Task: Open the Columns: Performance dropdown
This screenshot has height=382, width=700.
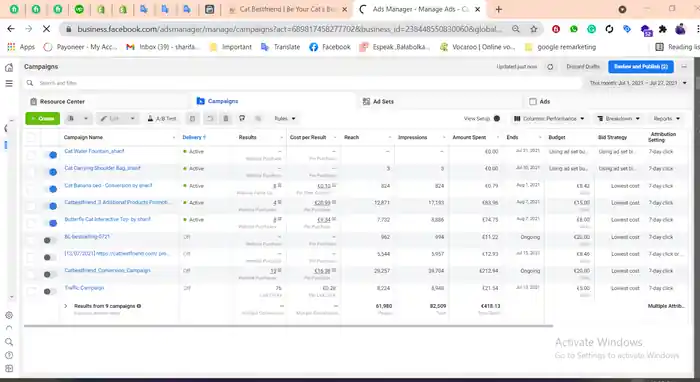Action: (x=549, y=118)
